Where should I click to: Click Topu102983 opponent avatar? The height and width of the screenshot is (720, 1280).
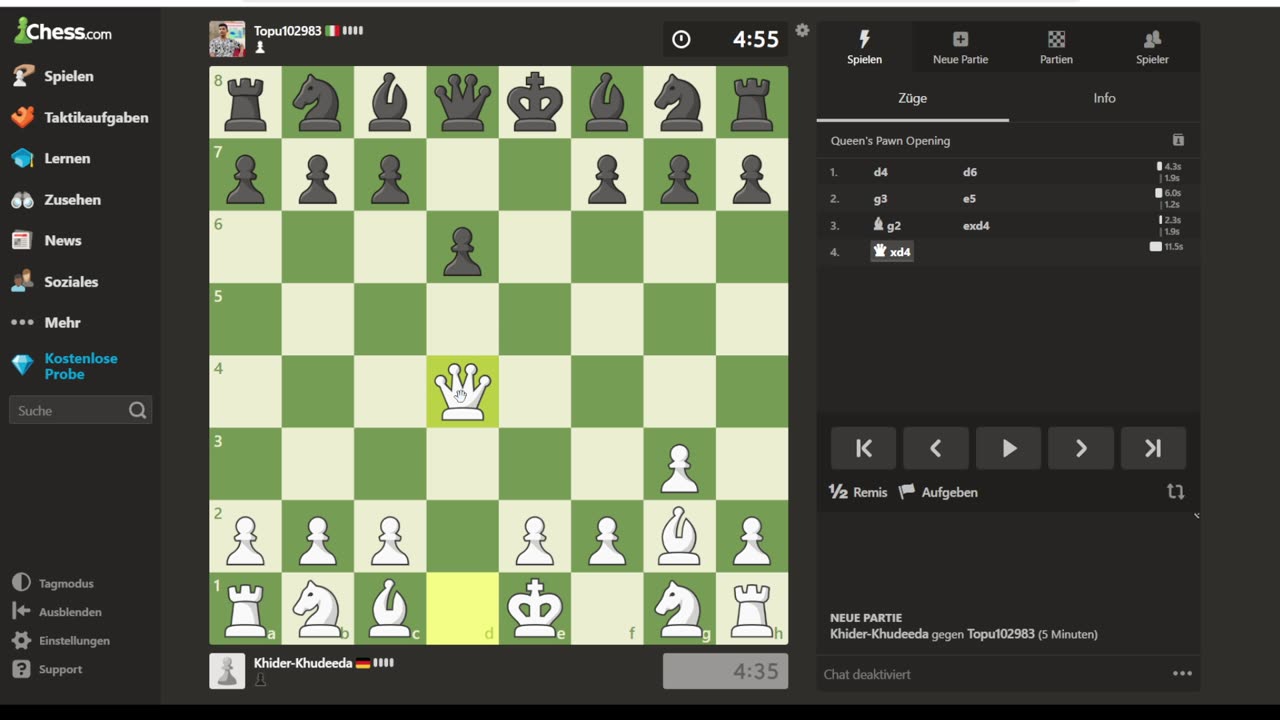[x=227, y=39]
